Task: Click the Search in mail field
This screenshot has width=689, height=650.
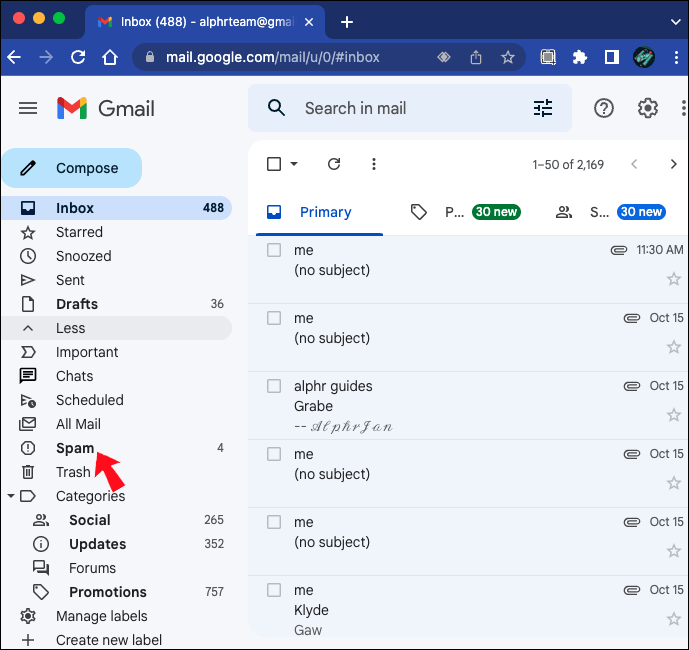Action: click(x=409, y=108)
